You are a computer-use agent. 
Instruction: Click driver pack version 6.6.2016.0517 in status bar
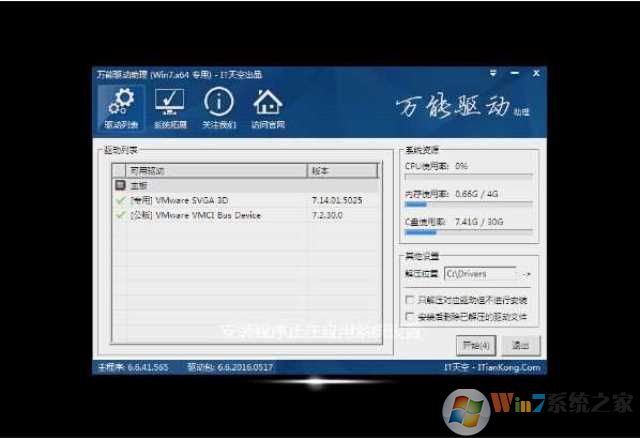point(230,367)
